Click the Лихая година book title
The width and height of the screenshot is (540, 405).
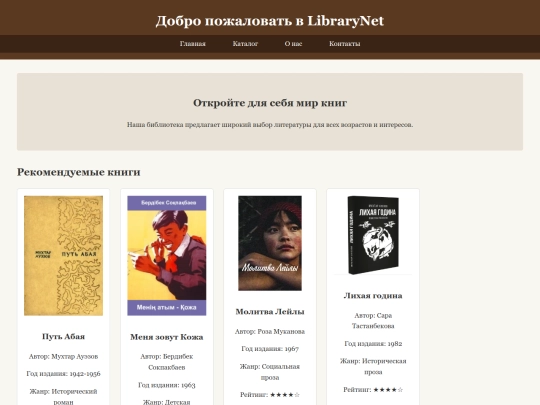pyautogui.click(x=373, y=295)
